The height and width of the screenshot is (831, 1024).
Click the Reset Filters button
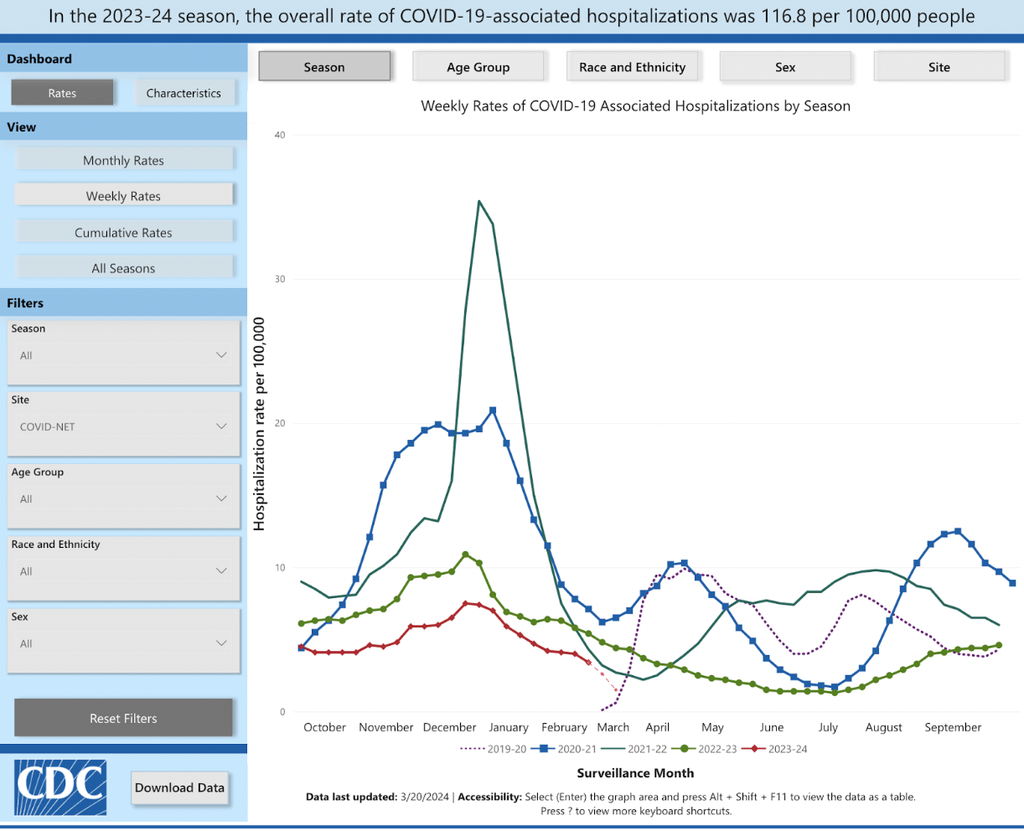(123, 718)
